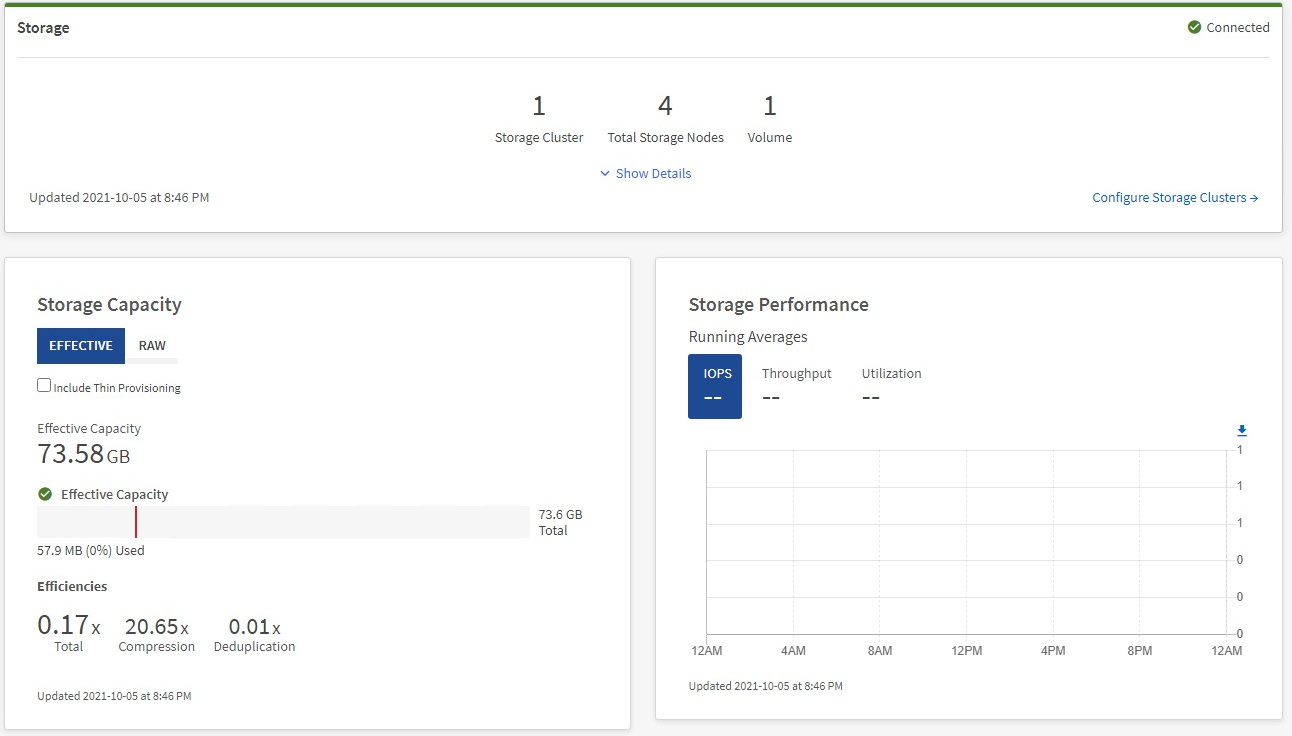Viewport: 1292px width, 736px height.
Task: Switch to the EFFECTIVE capacity tab
Action: click(81, 346)
